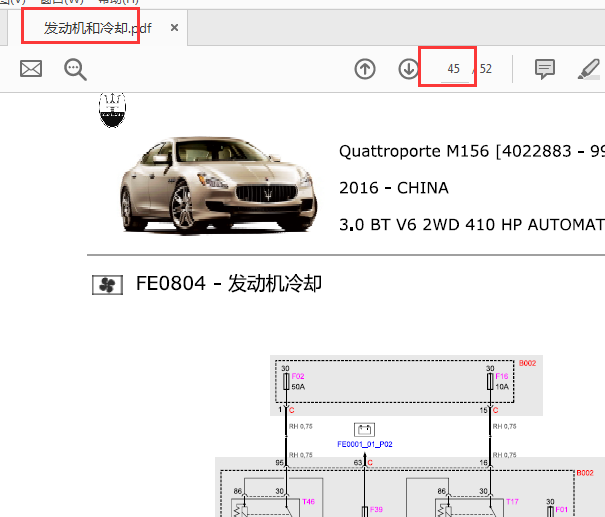Image resolution: width=605 pixels, height=517 pixels.
Task: Open the find text magnifier tool
Action: coord(75,69)
